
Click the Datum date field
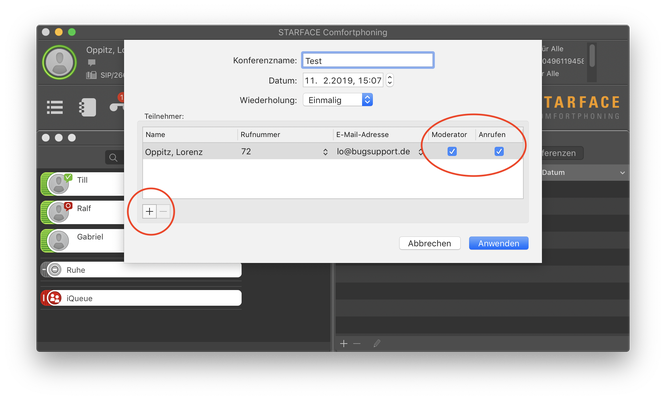[x=343, y=80]
